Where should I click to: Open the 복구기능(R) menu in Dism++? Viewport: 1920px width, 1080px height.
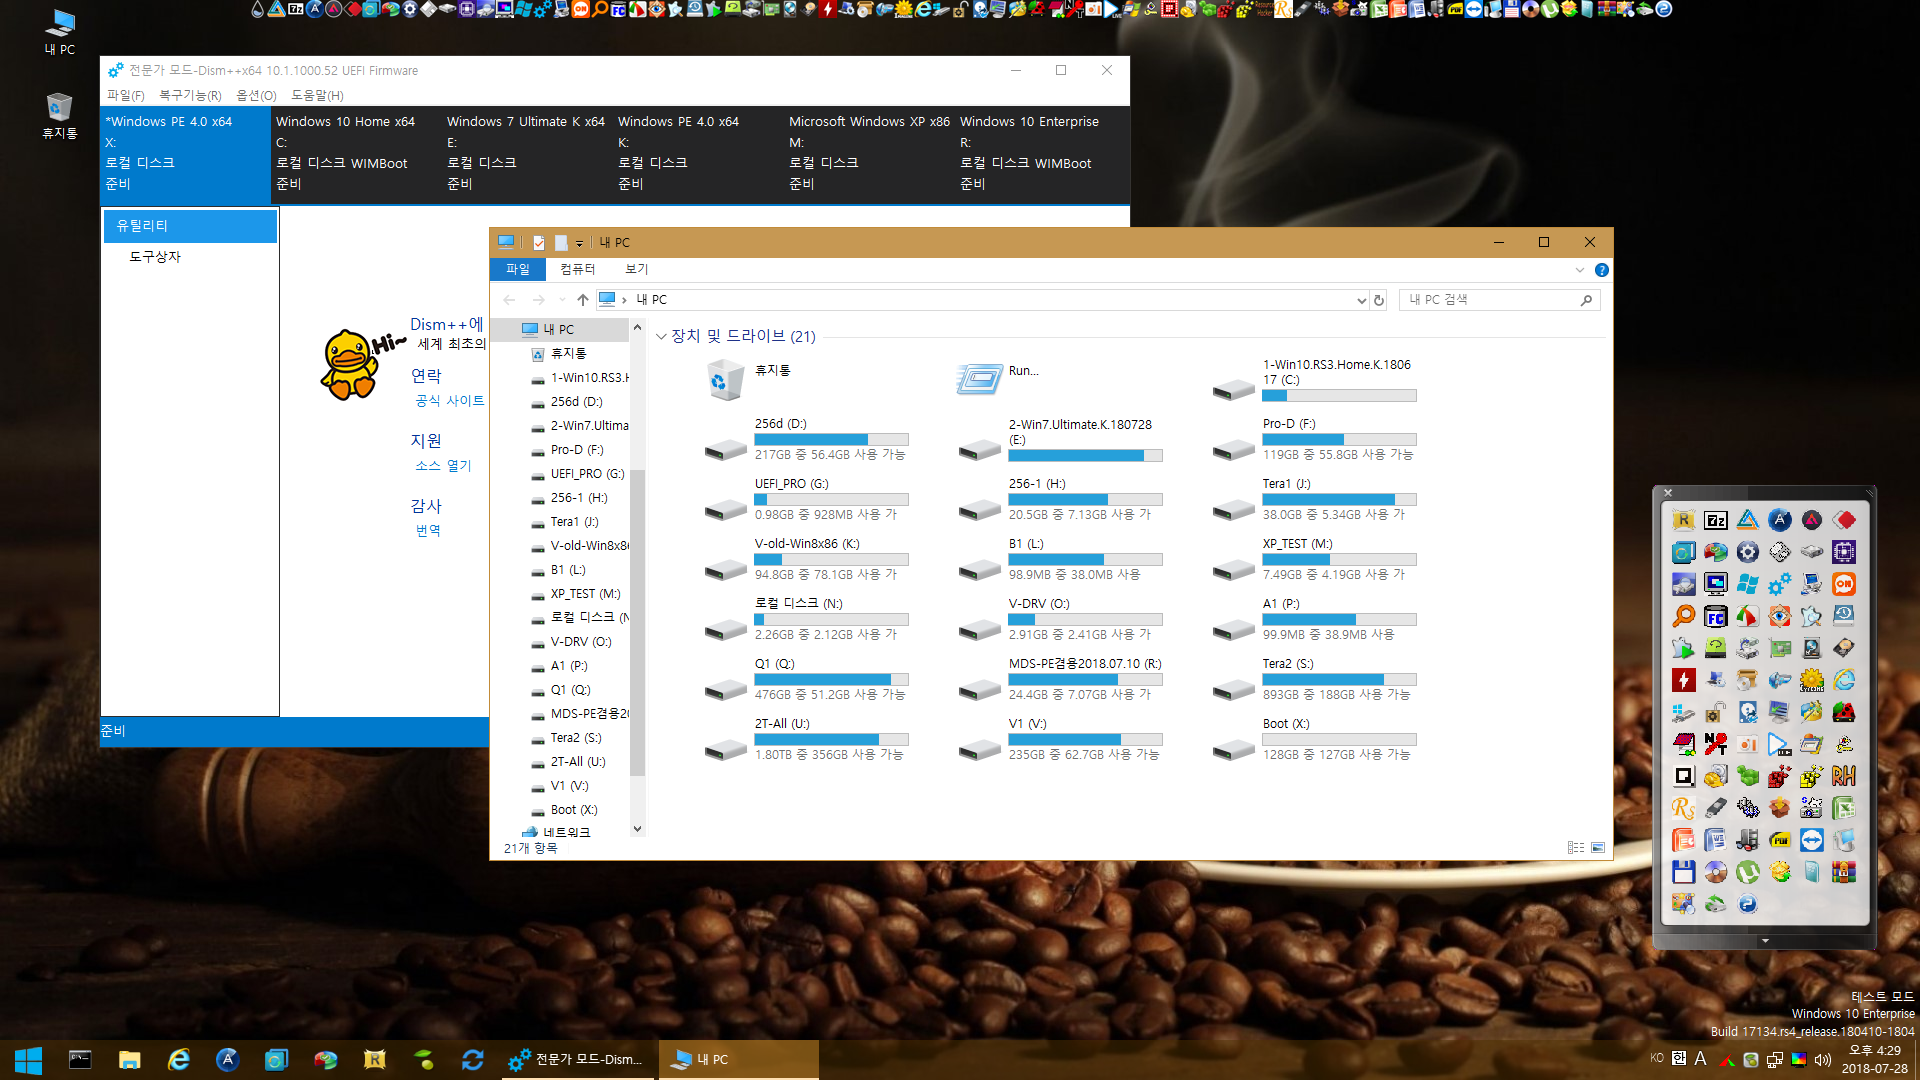[190, 96]
